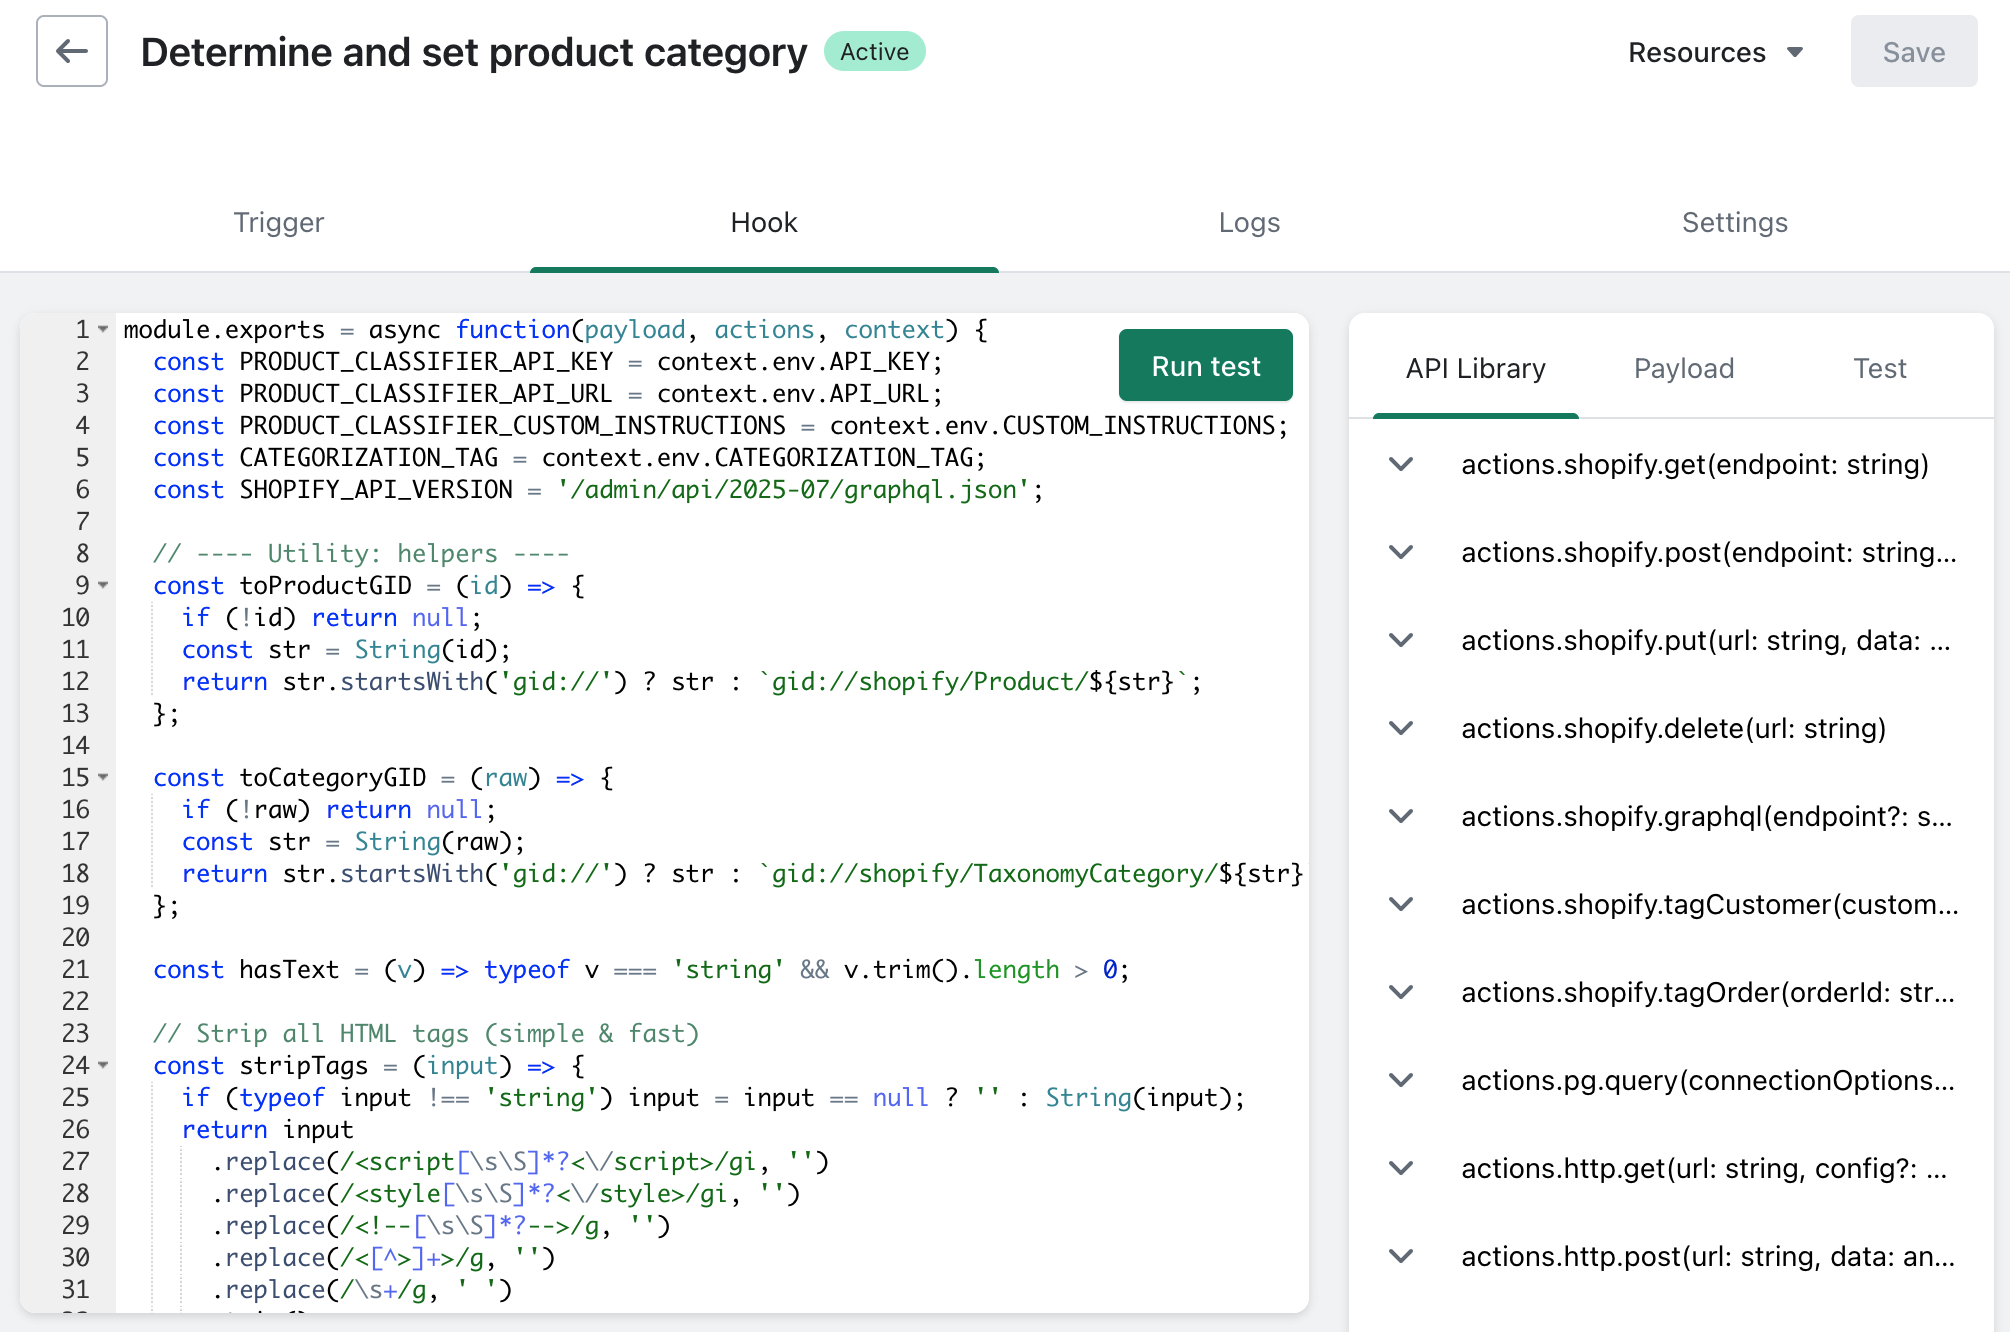The height and width of the screenshot is (1332, 2010).
Task: Go to the Settings tab
Action: 1734,222
